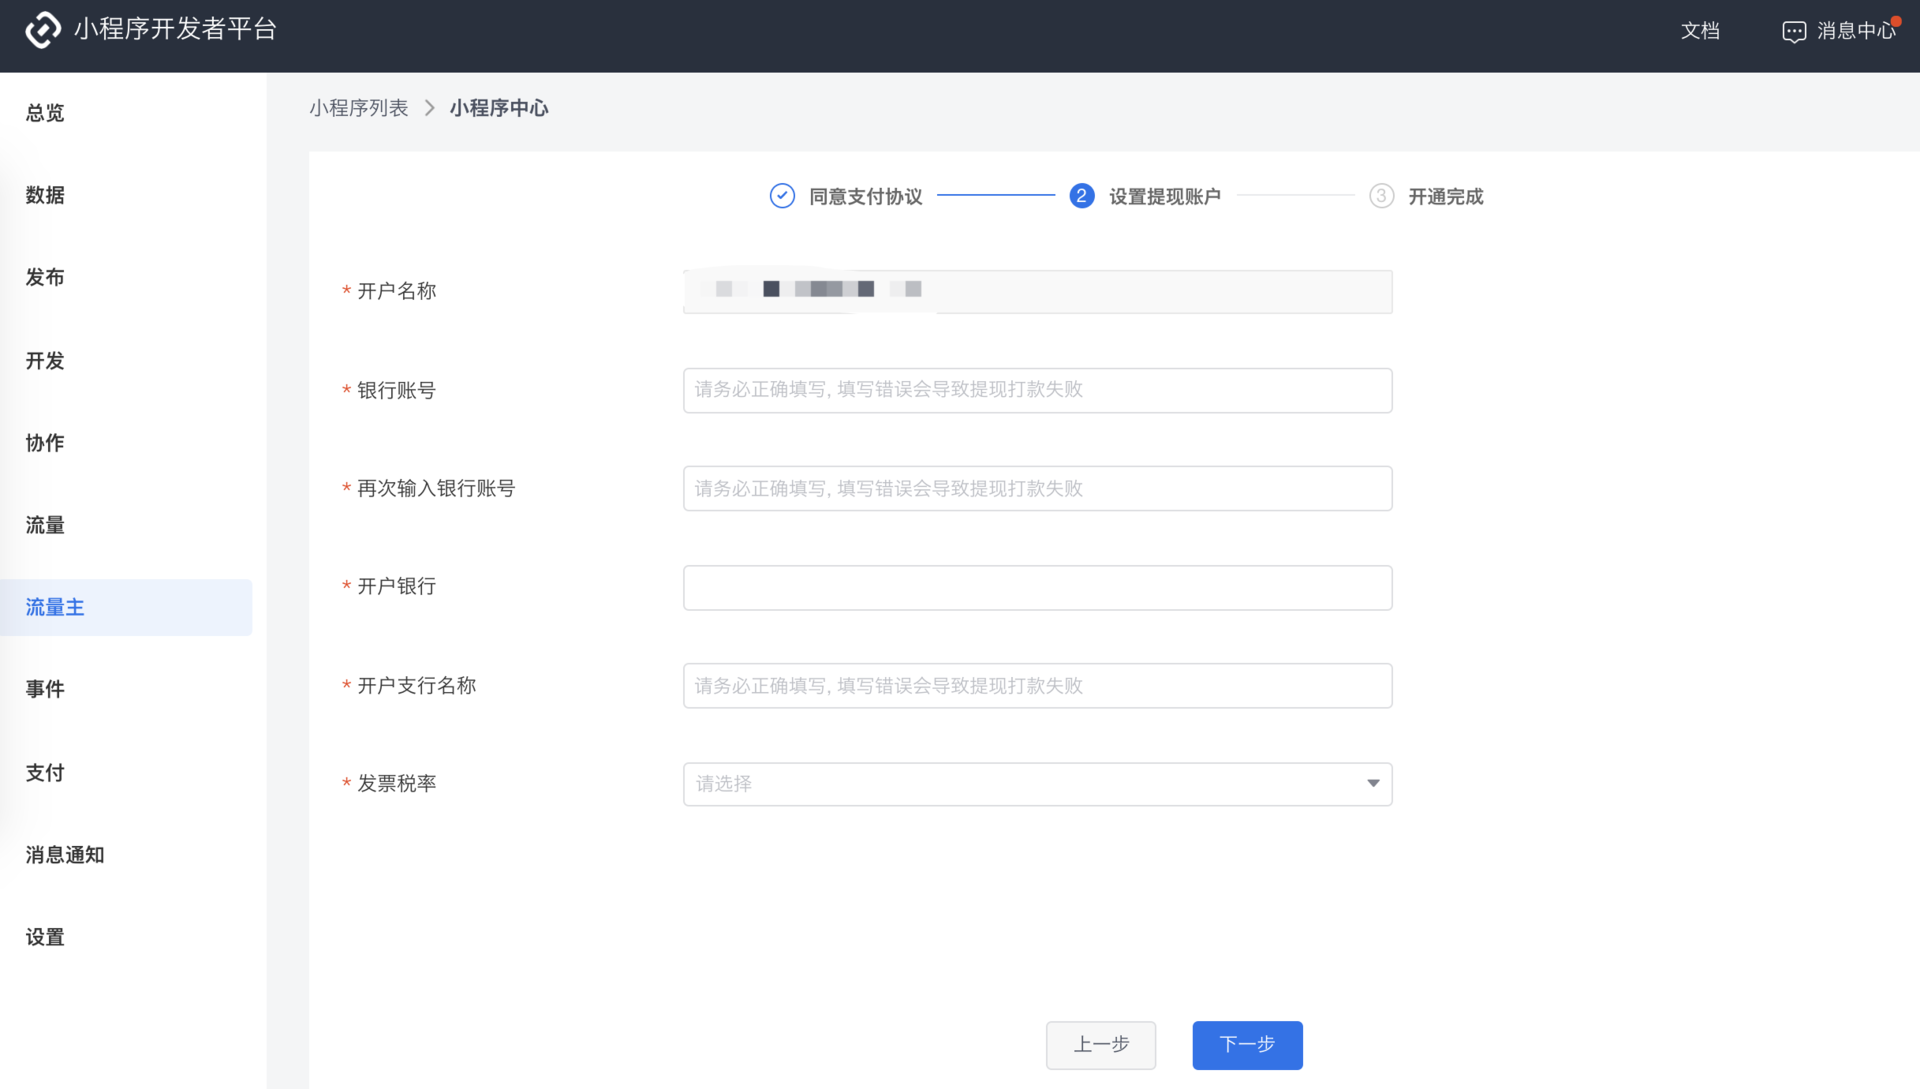Open the 文档 link in the top bar
This screenshot has height=1089, width=1920.
(1700, 31)
